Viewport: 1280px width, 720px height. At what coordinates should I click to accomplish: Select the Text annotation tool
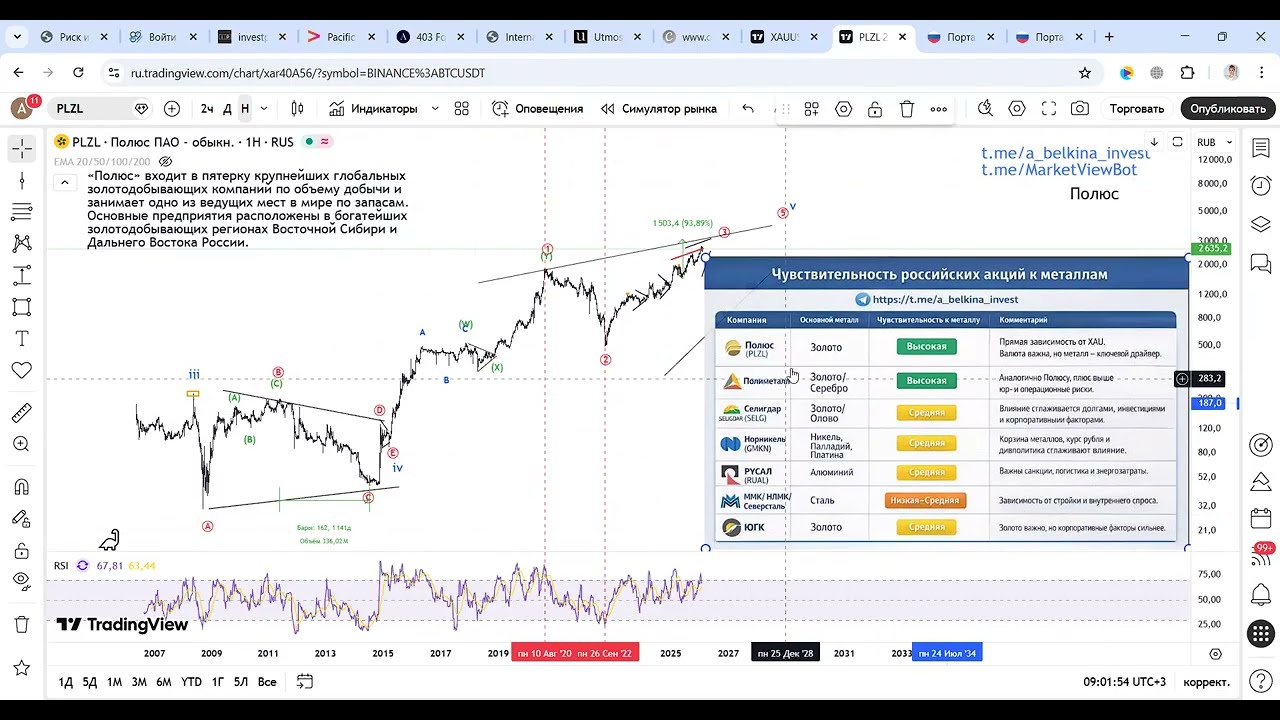point(22,339)
